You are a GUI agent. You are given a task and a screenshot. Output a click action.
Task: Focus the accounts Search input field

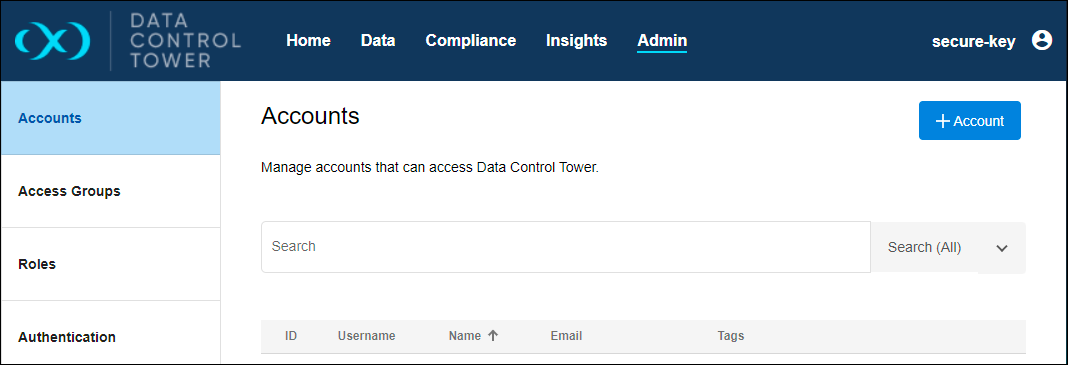click(566, 247)
